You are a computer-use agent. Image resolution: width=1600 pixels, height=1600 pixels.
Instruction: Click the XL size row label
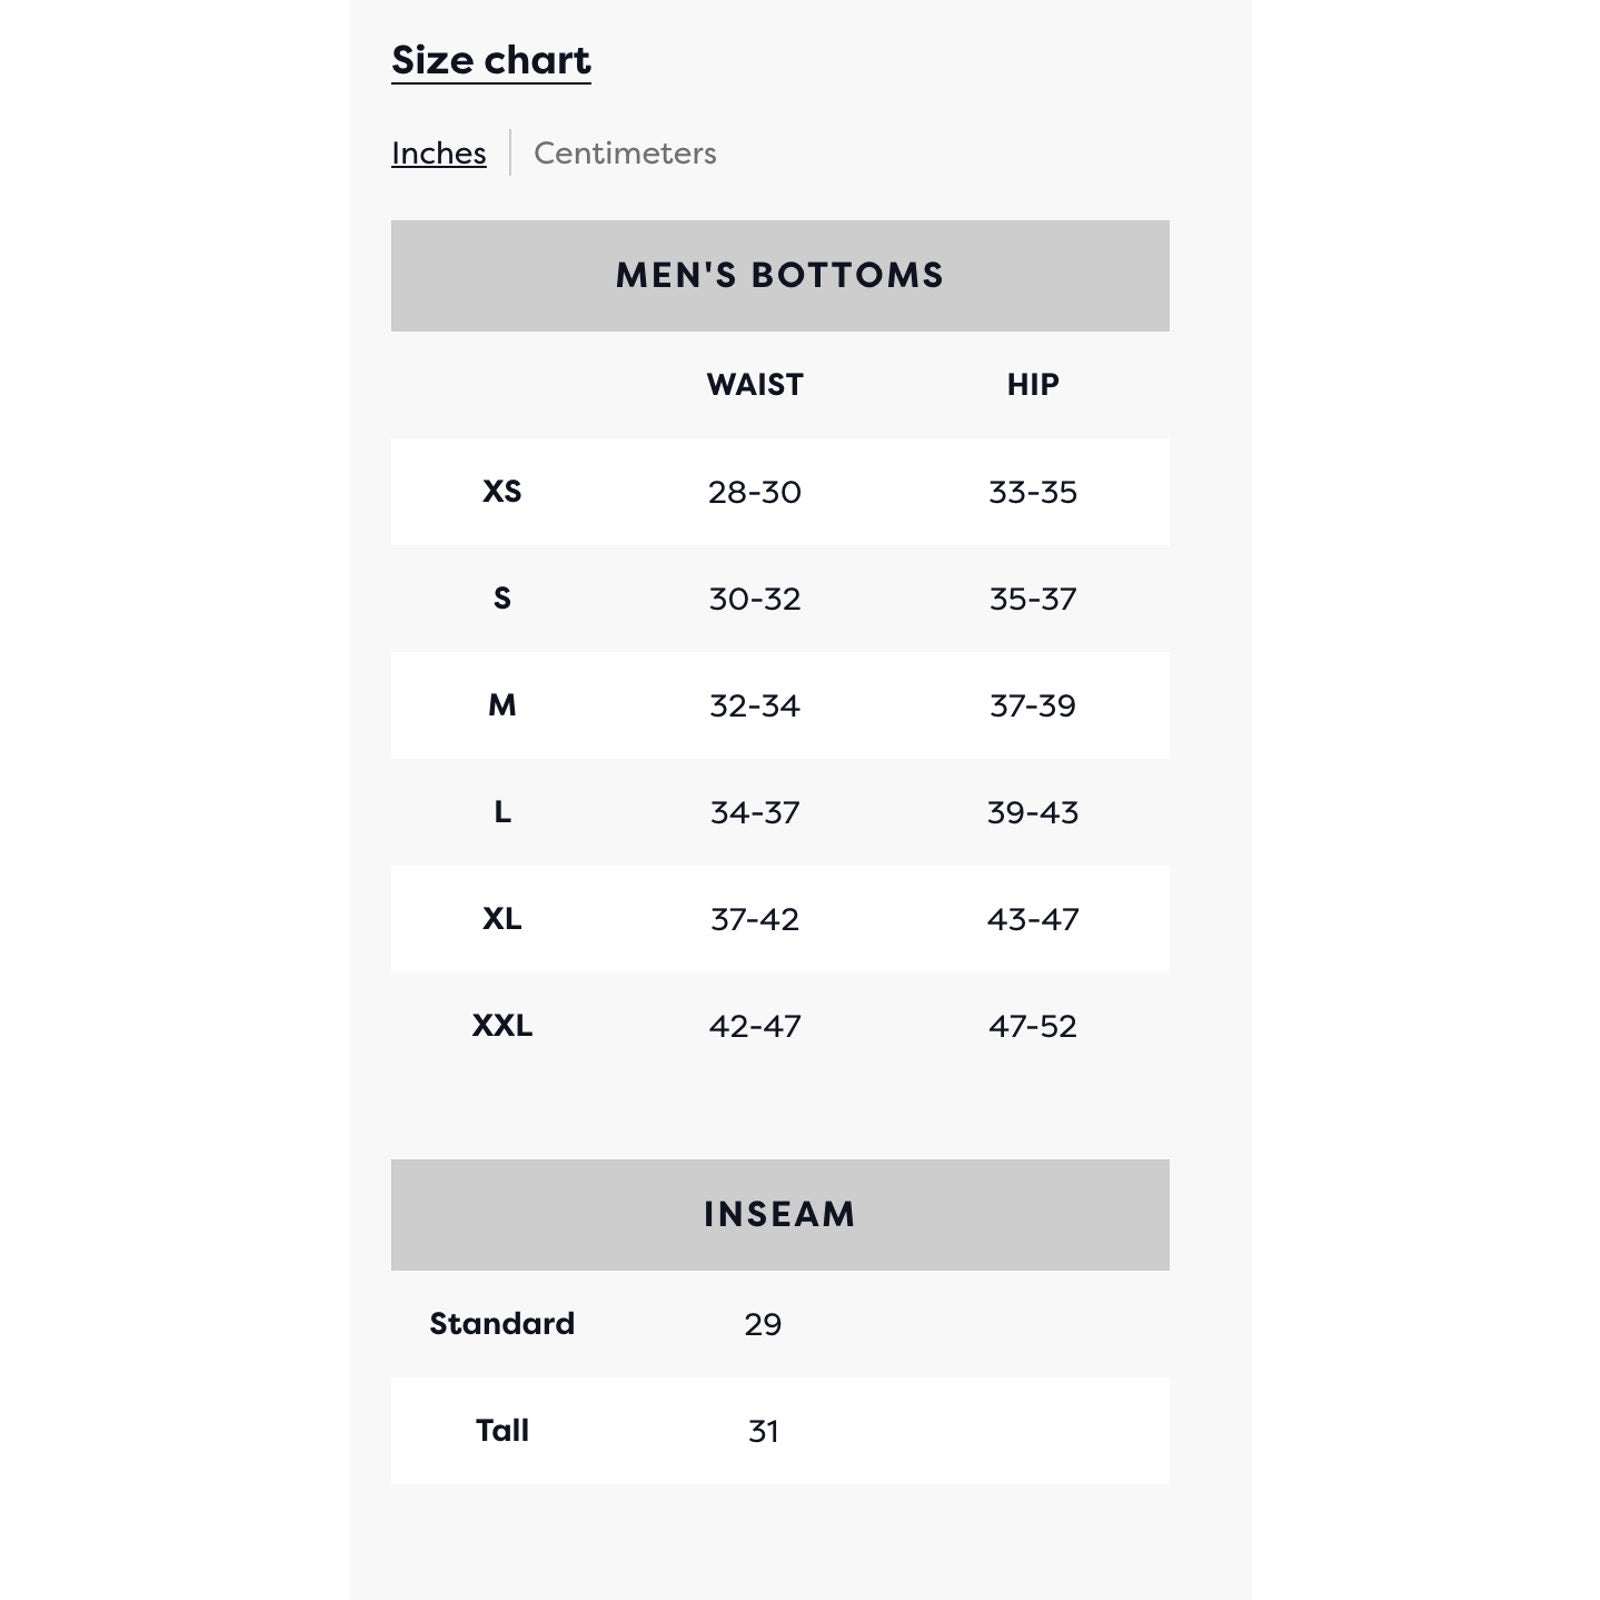click(502, 919)
